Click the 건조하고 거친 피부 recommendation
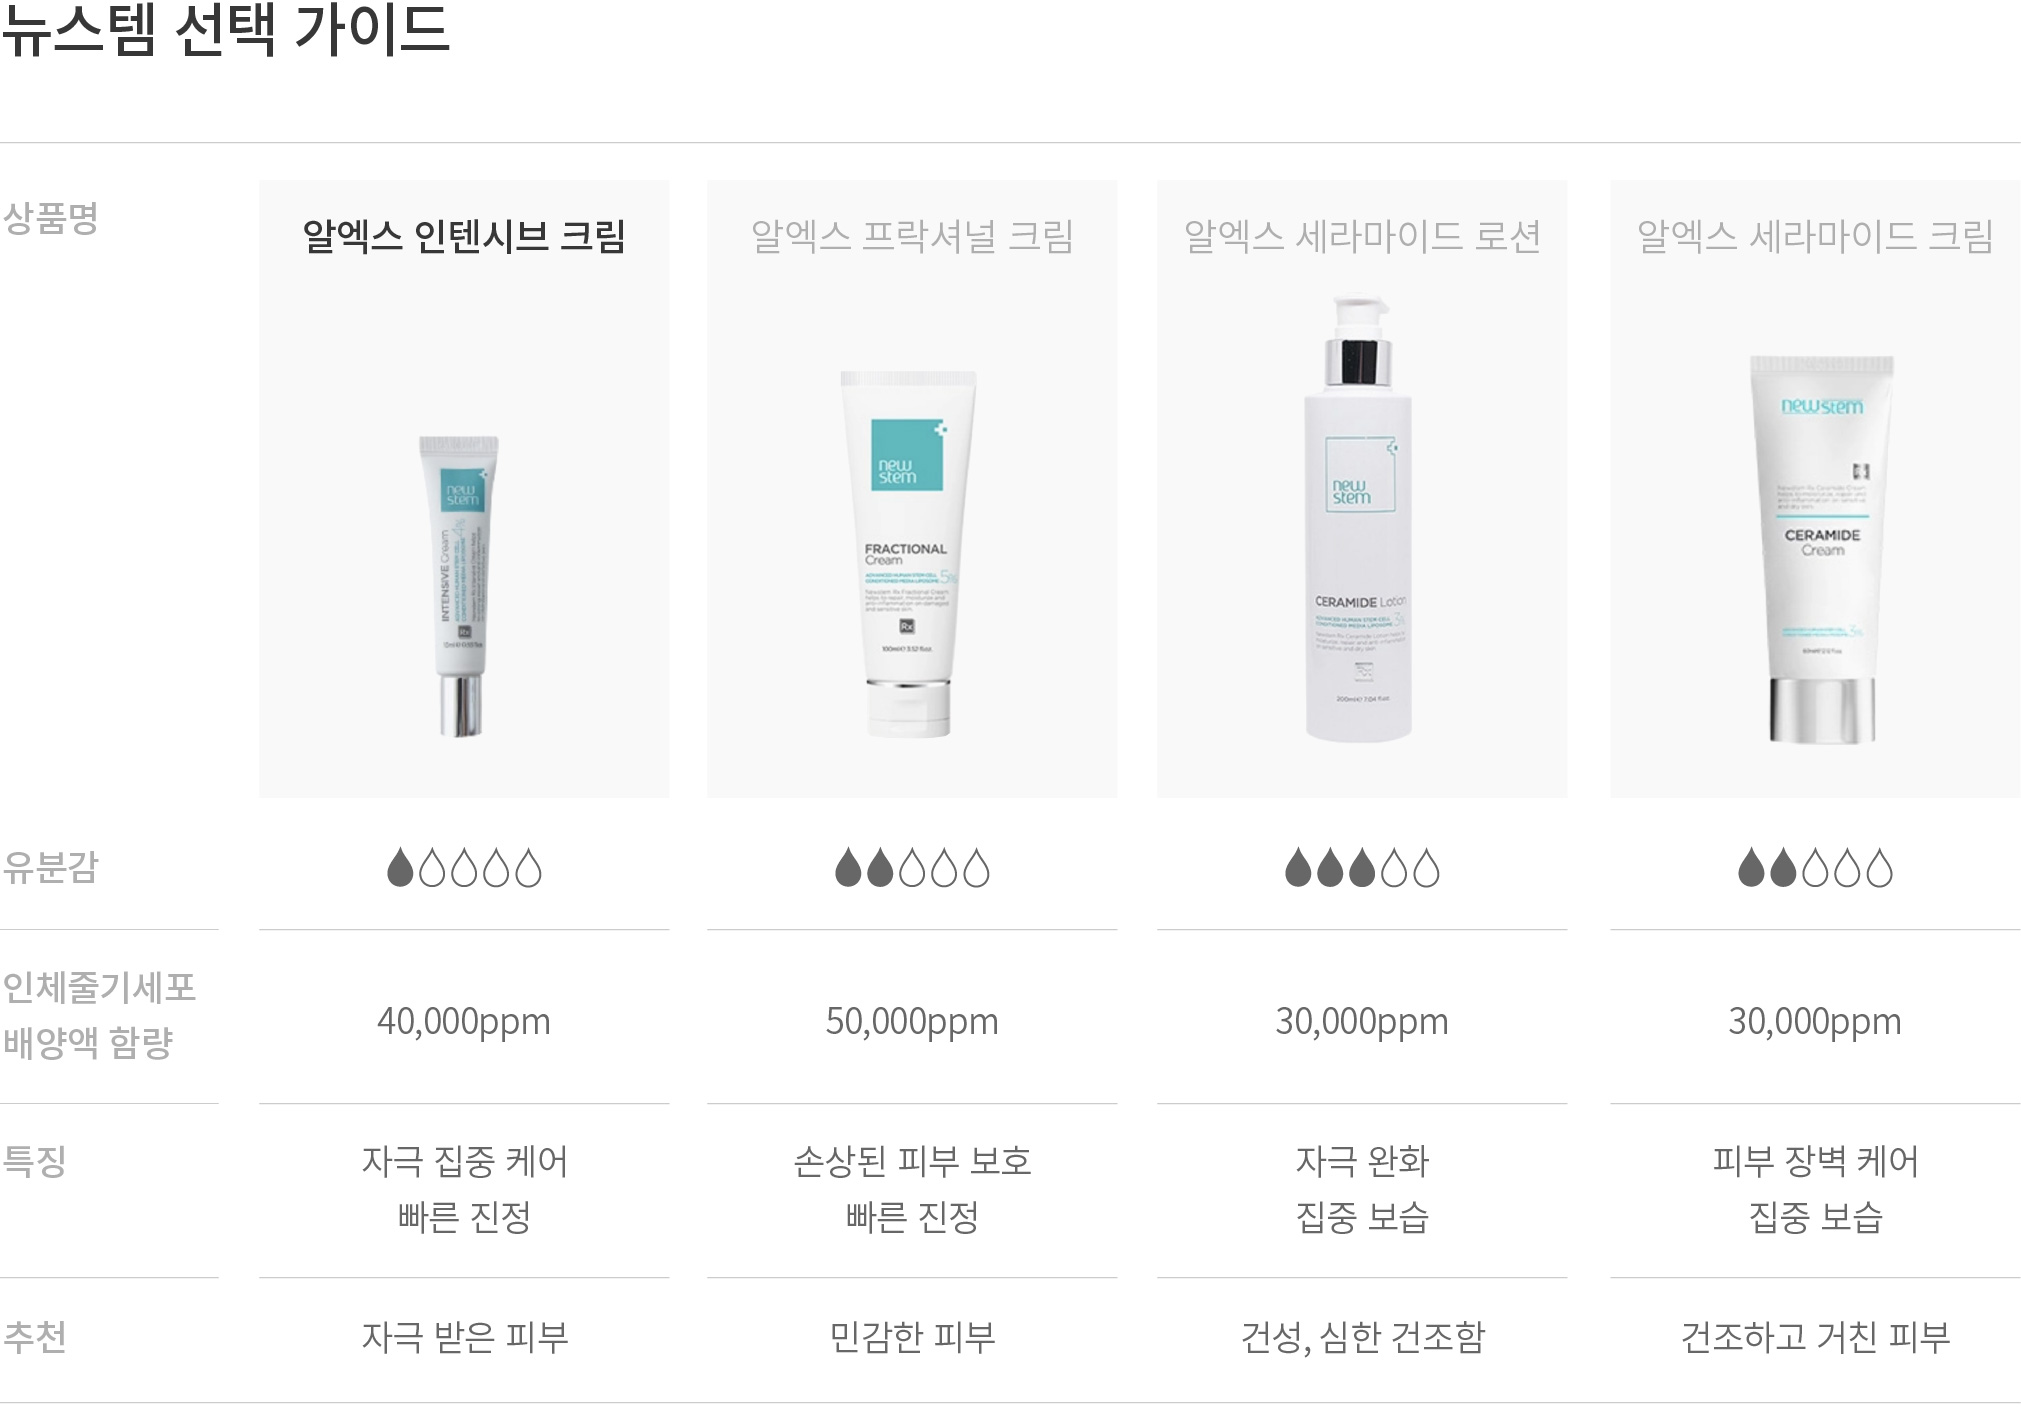2021x1410 pixels. coord(1815,1337)
